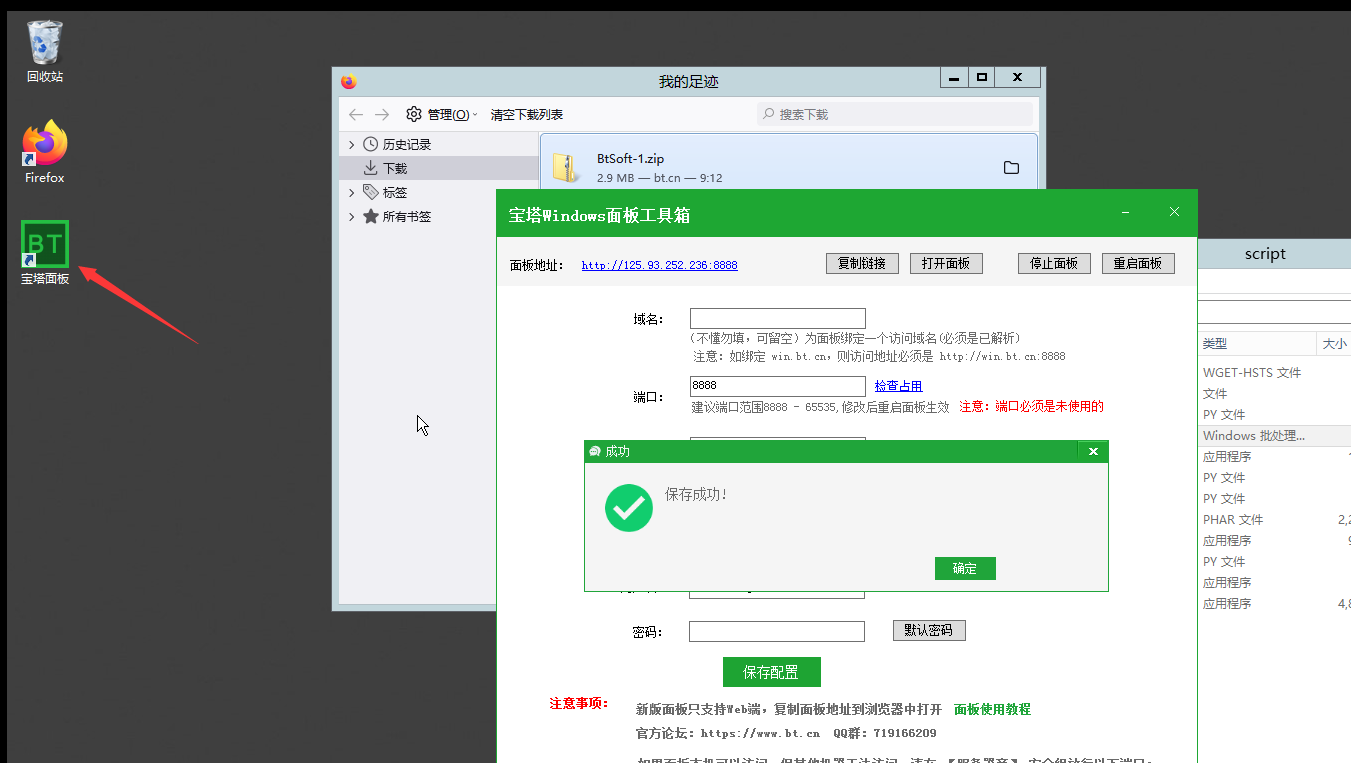1351x763 pixels.
Task: Click the 重启面板 button
Action: tap(1138, 263)
